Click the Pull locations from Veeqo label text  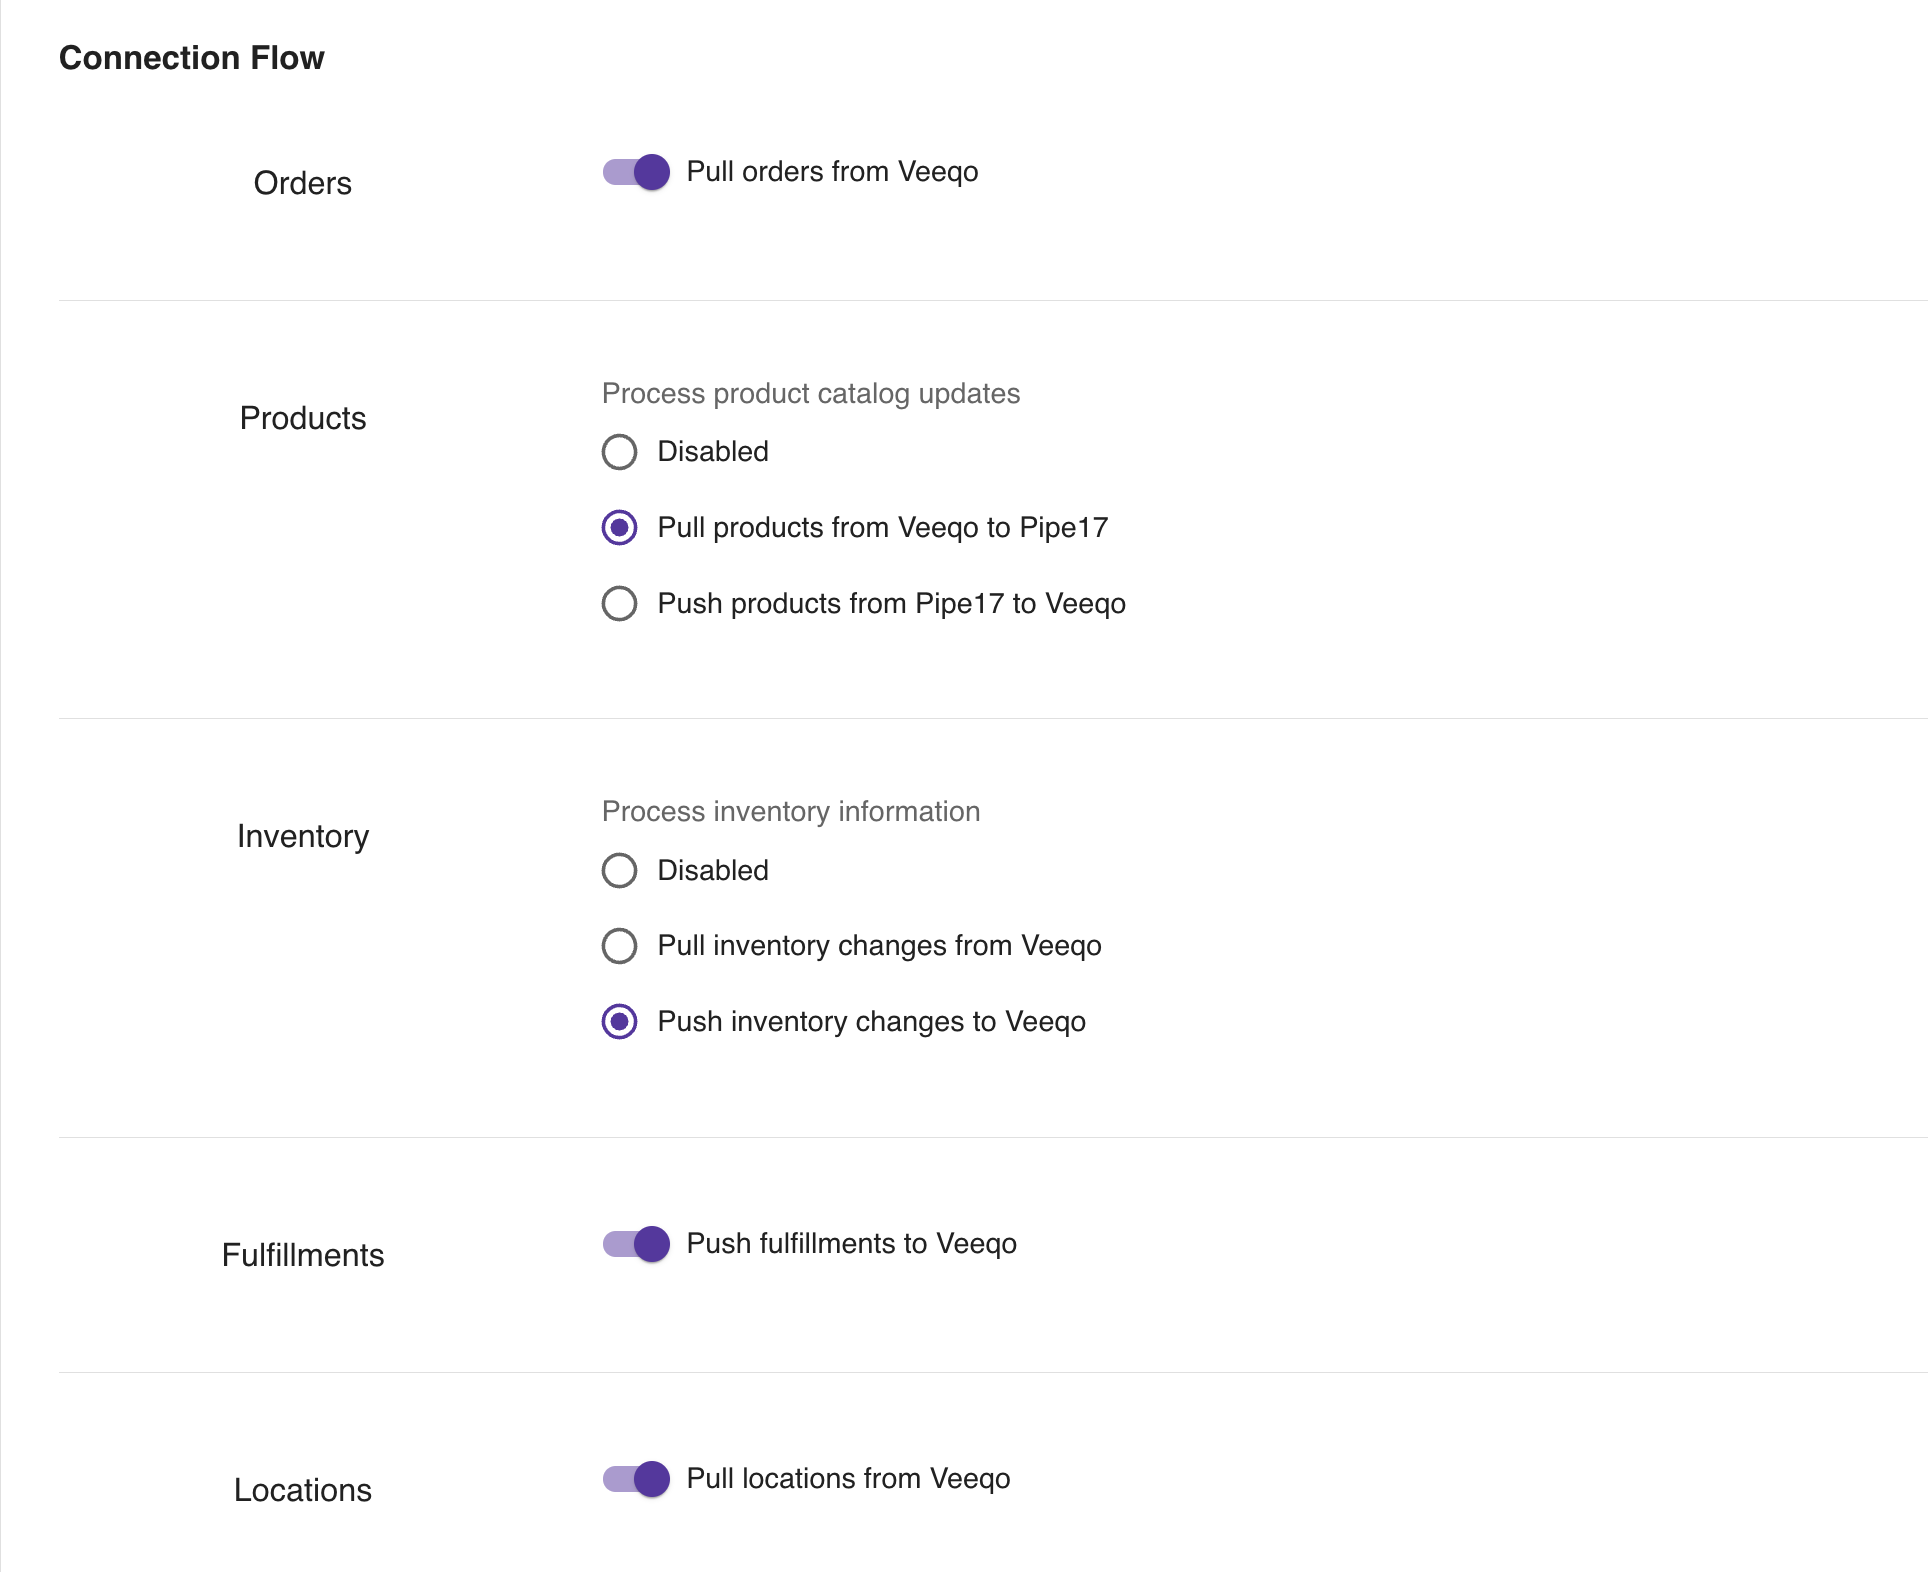click(x=848, y=1479)
